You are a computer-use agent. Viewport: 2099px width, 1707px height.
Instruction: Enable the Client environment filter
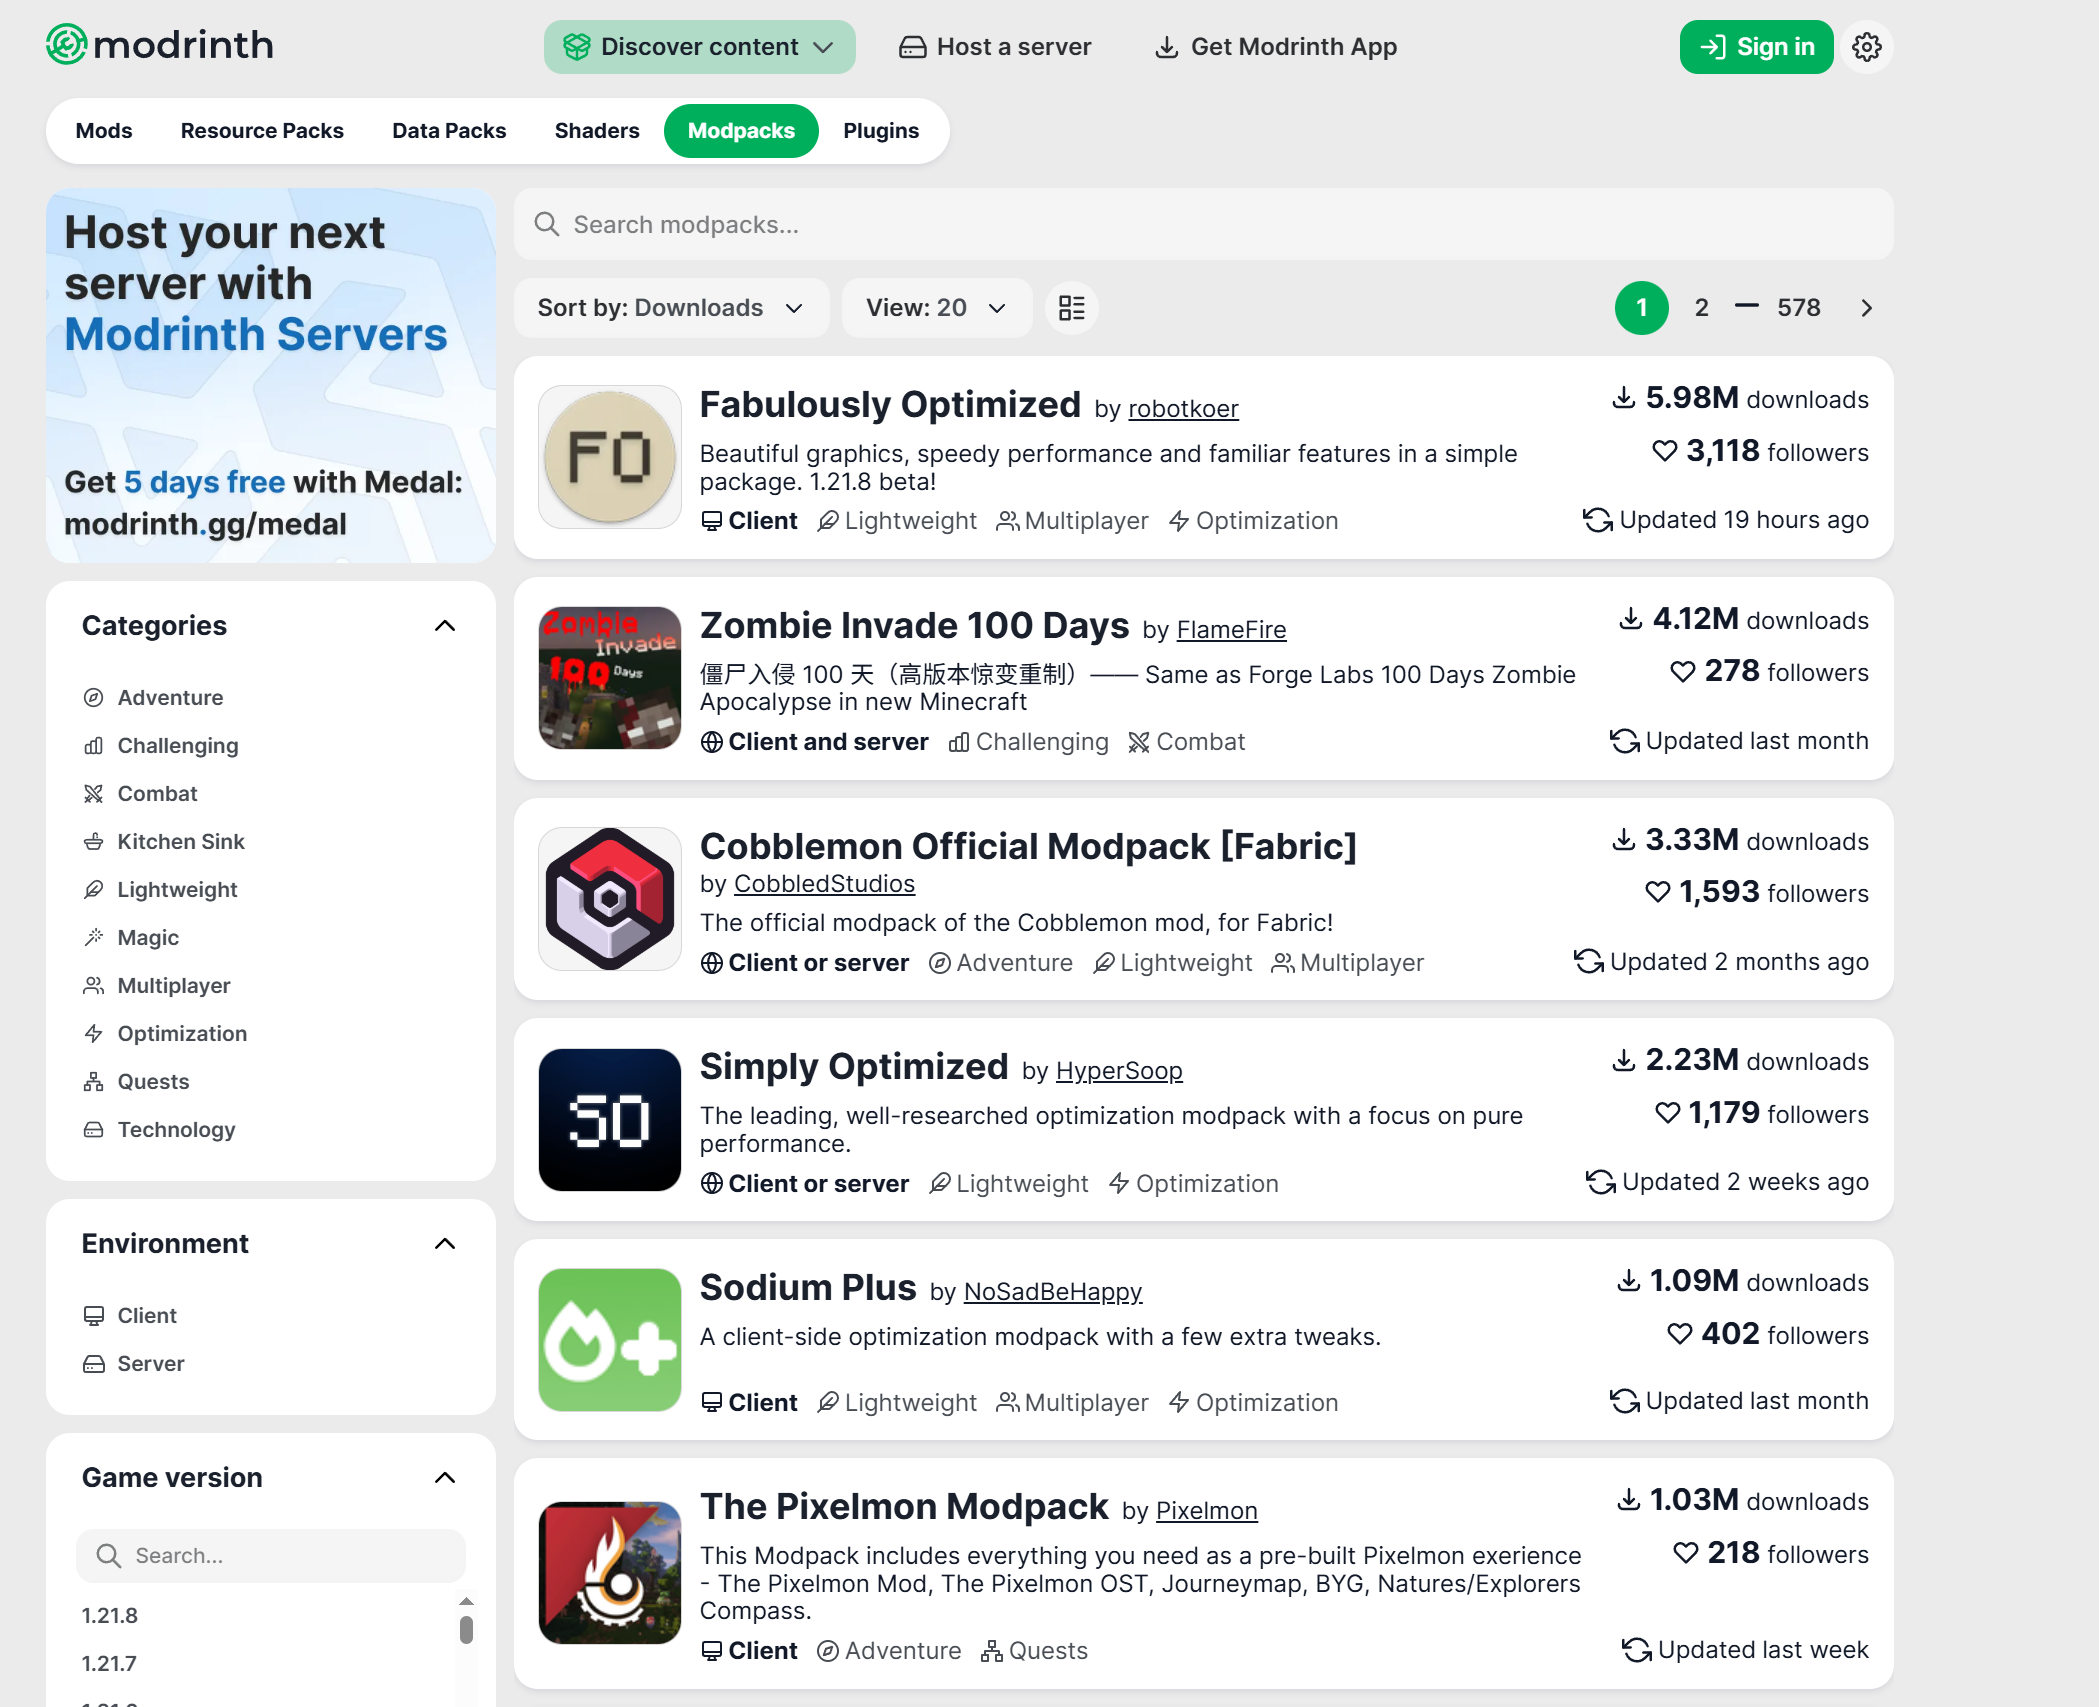(x=130, y=1316)
